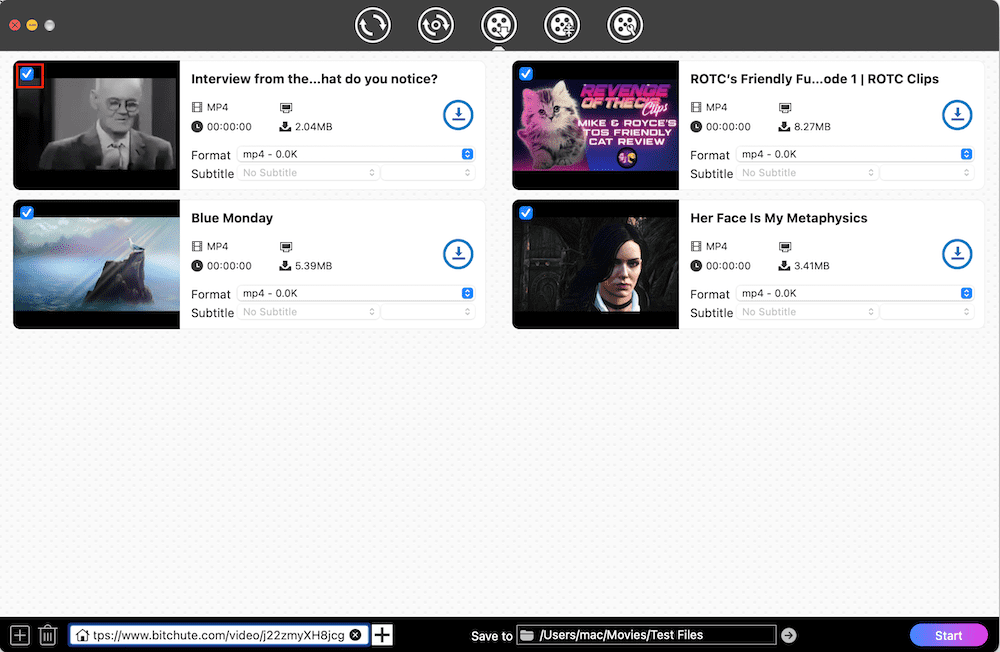Click the Blue Monday thumbnail
The width and height of the screenshot is (1000, 652).
(x=96, y=264)
